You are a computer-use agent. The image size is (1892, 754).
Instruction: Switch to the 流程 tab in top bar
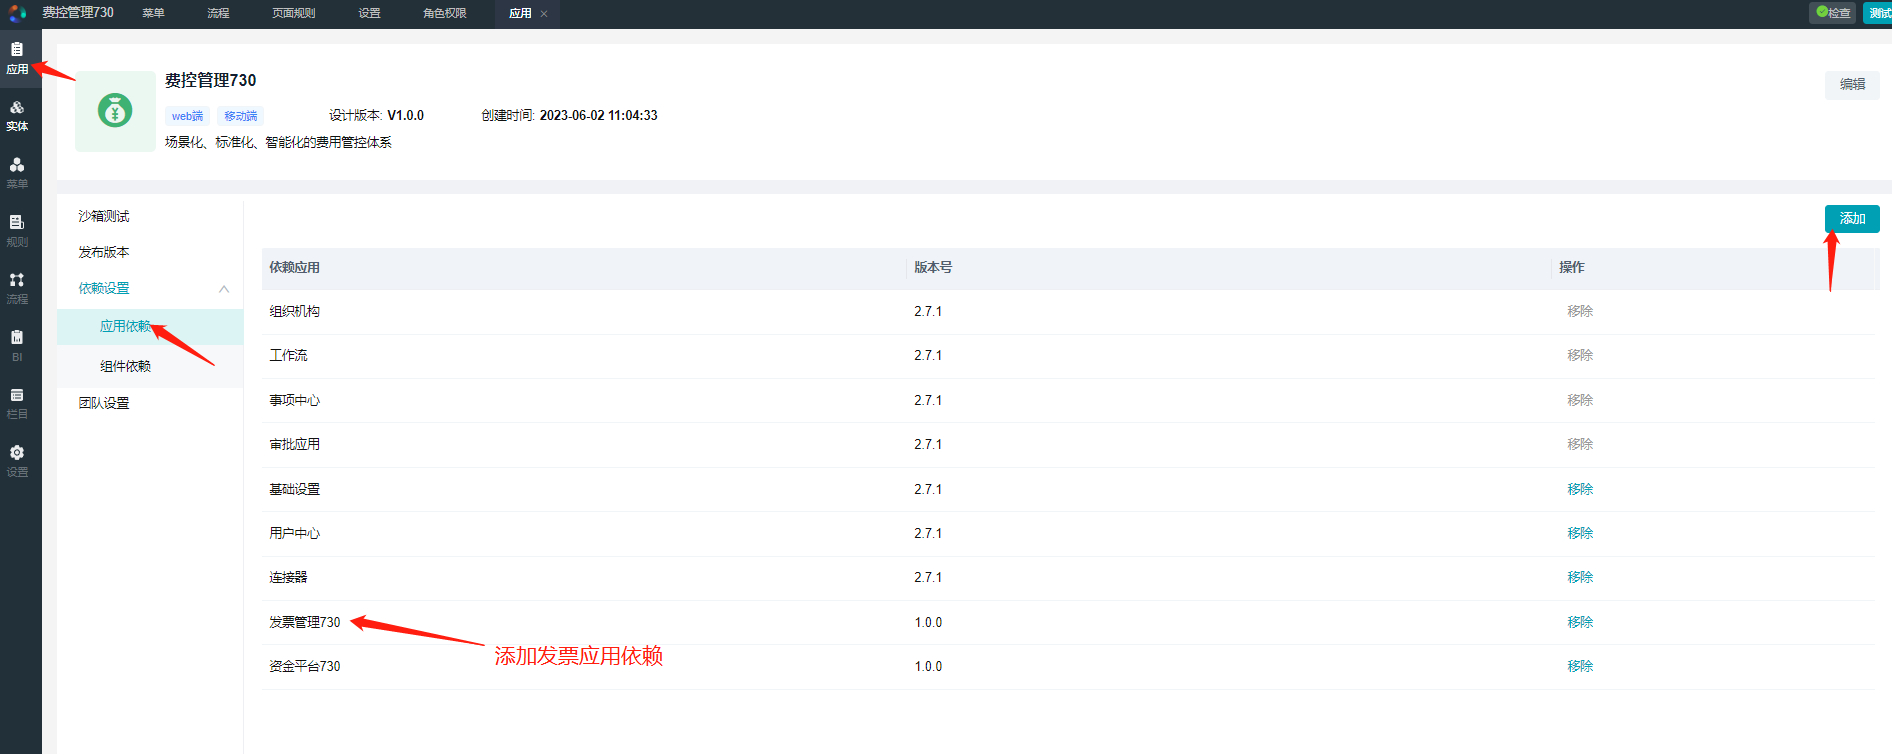(x=218, y=13)
